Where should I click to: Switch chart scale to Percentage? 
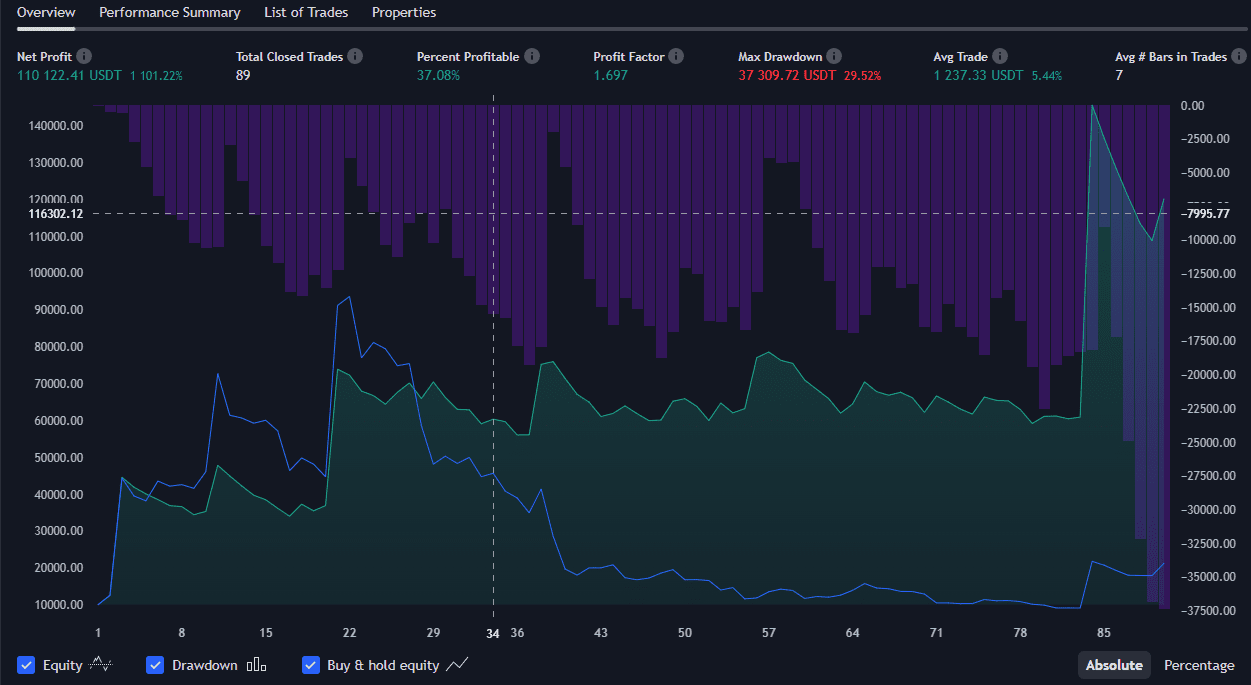1199,665
